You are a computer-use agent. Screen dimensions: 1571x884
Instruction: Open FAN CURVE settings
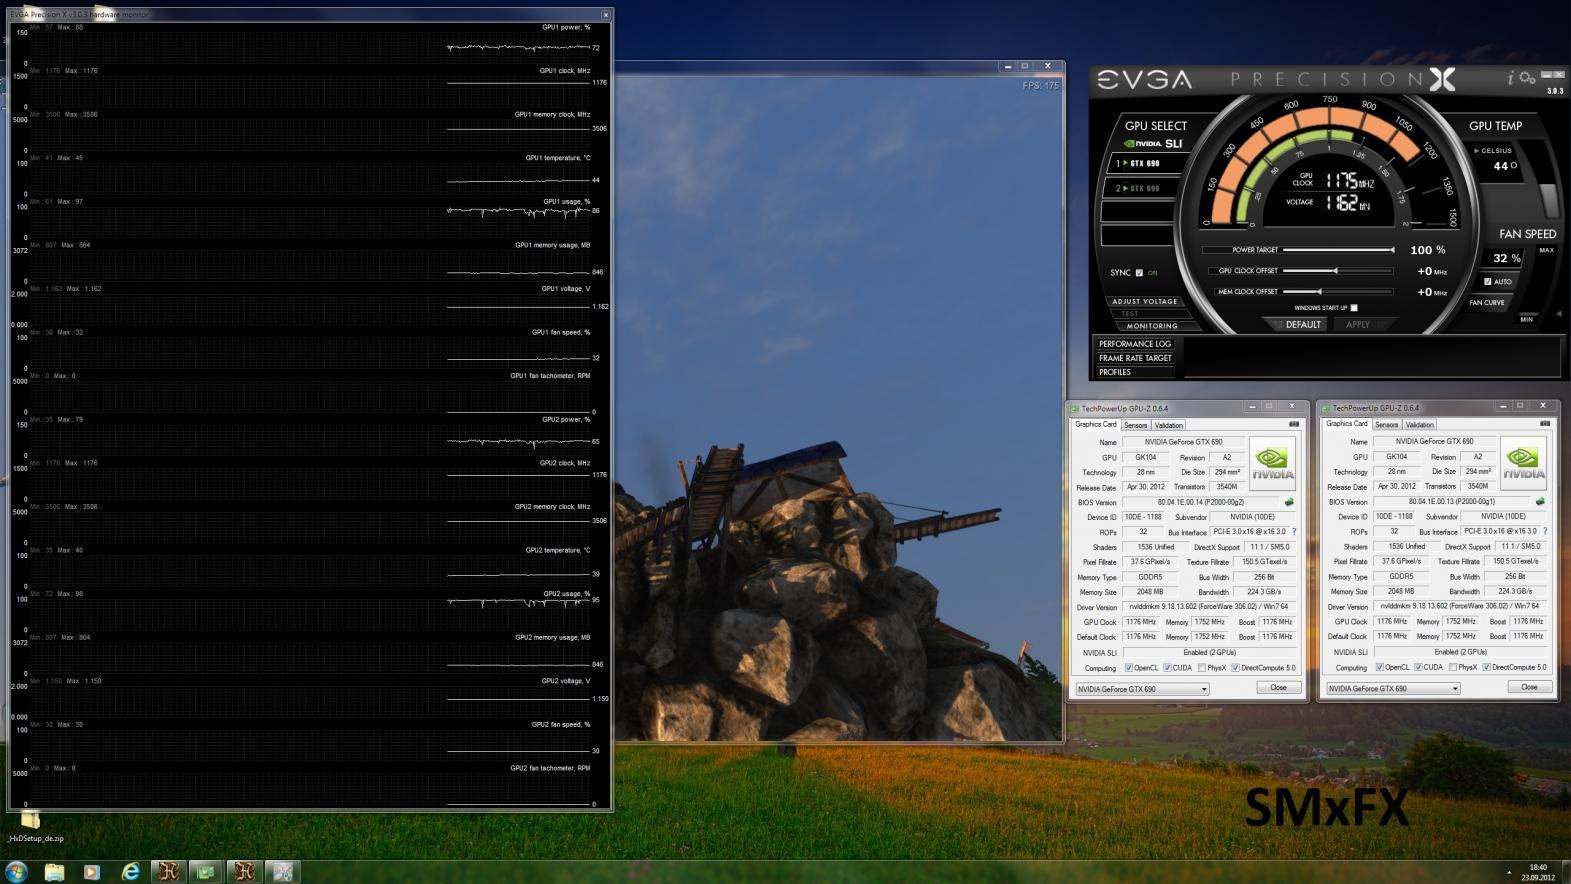tap(1487, 303)
